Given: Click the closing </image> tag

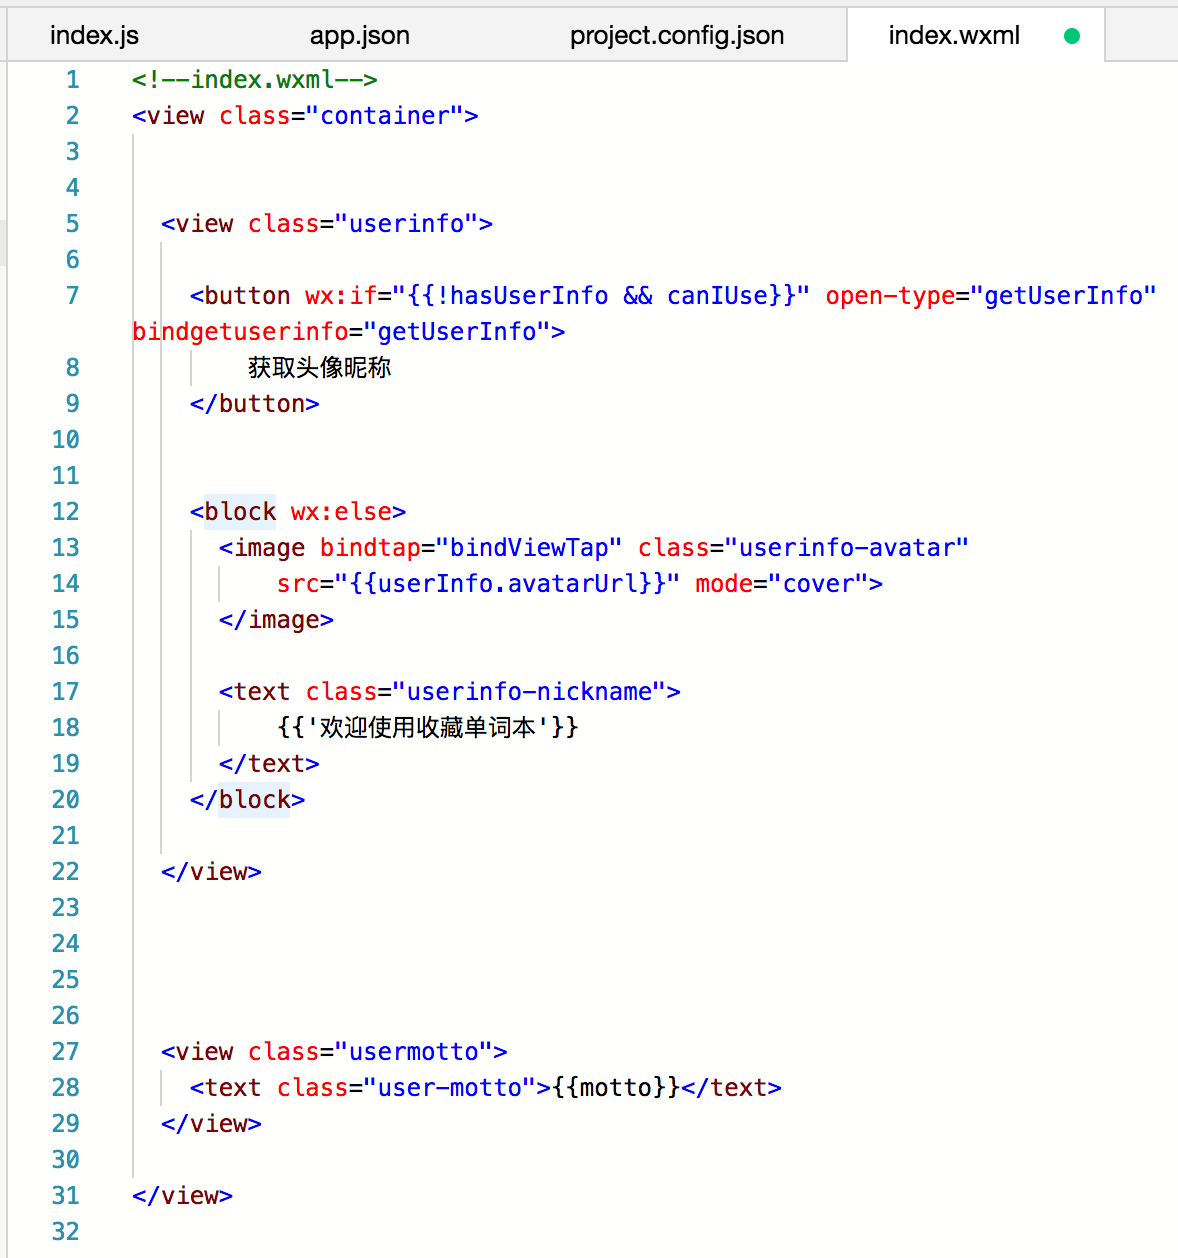Looking at the screenshot, I should click(x=277, y=620).
